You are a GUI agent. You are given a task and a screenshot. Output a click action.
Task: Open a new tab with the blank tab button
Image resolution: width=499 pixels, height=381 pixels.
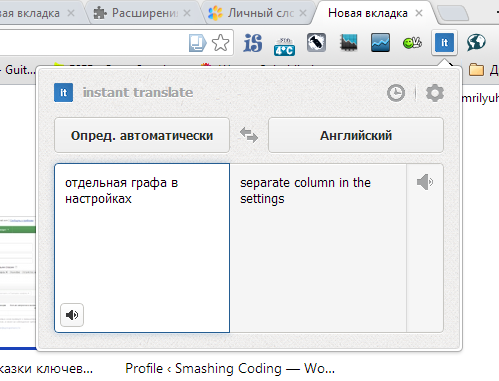click(453, 13)
